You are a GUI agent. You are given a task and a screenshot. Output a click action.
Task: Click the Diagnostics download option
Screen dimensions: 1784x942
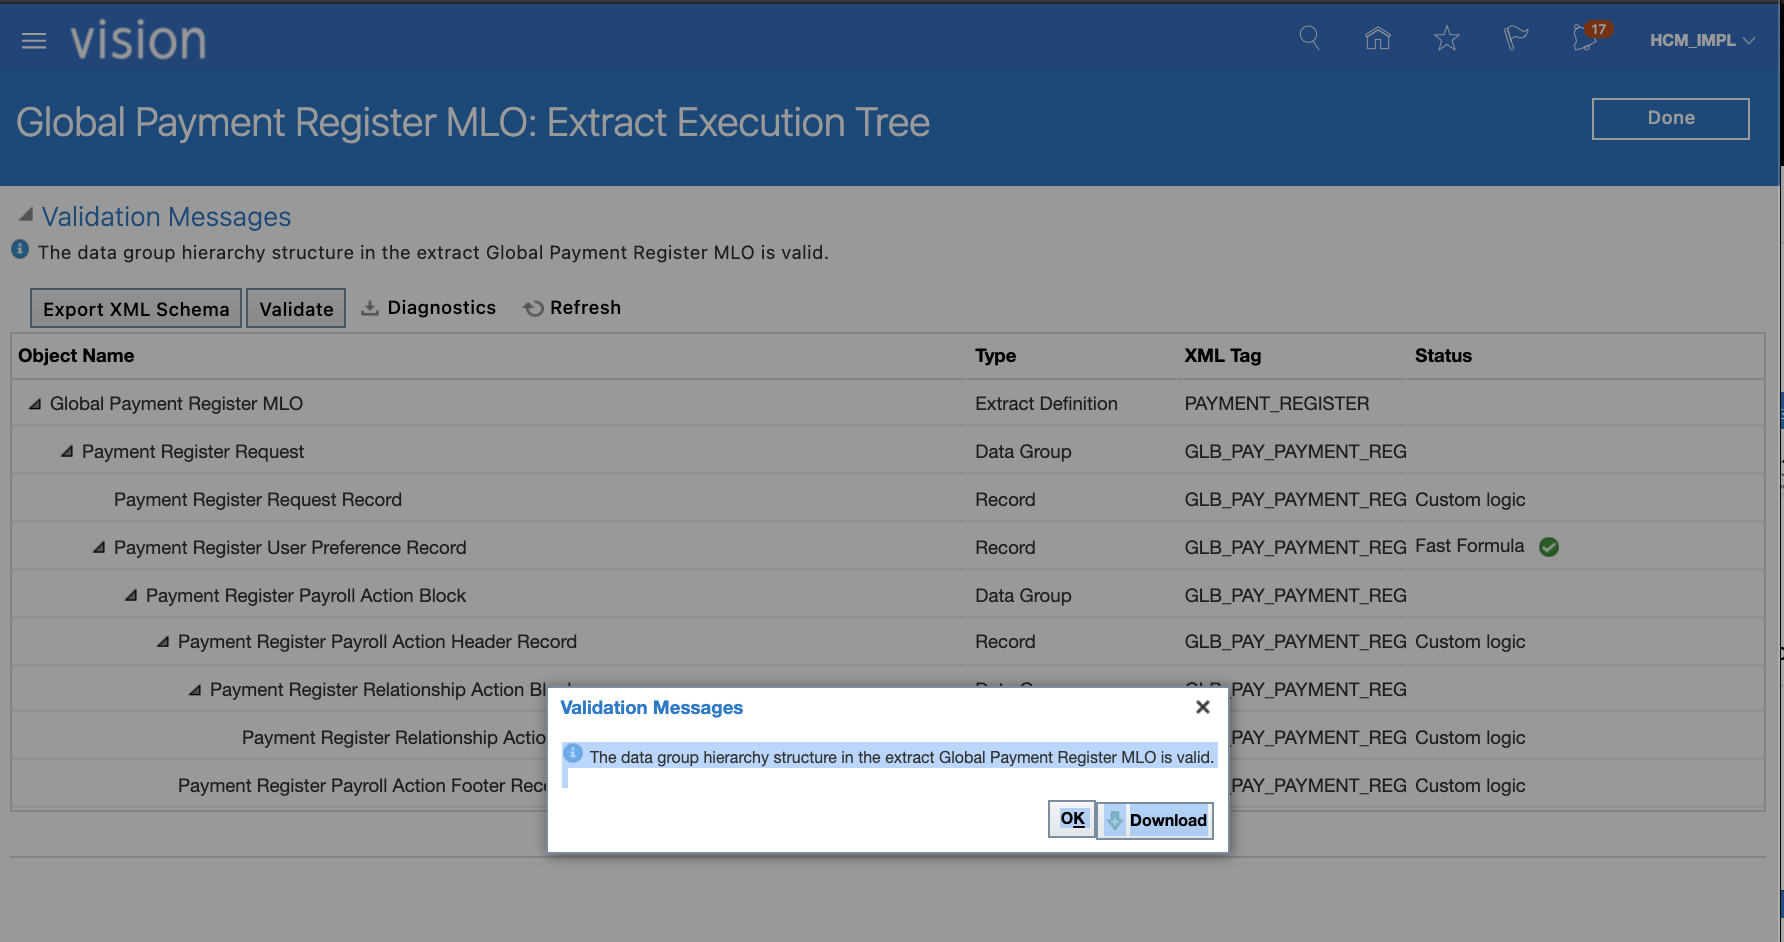click(x=428, y=308)
